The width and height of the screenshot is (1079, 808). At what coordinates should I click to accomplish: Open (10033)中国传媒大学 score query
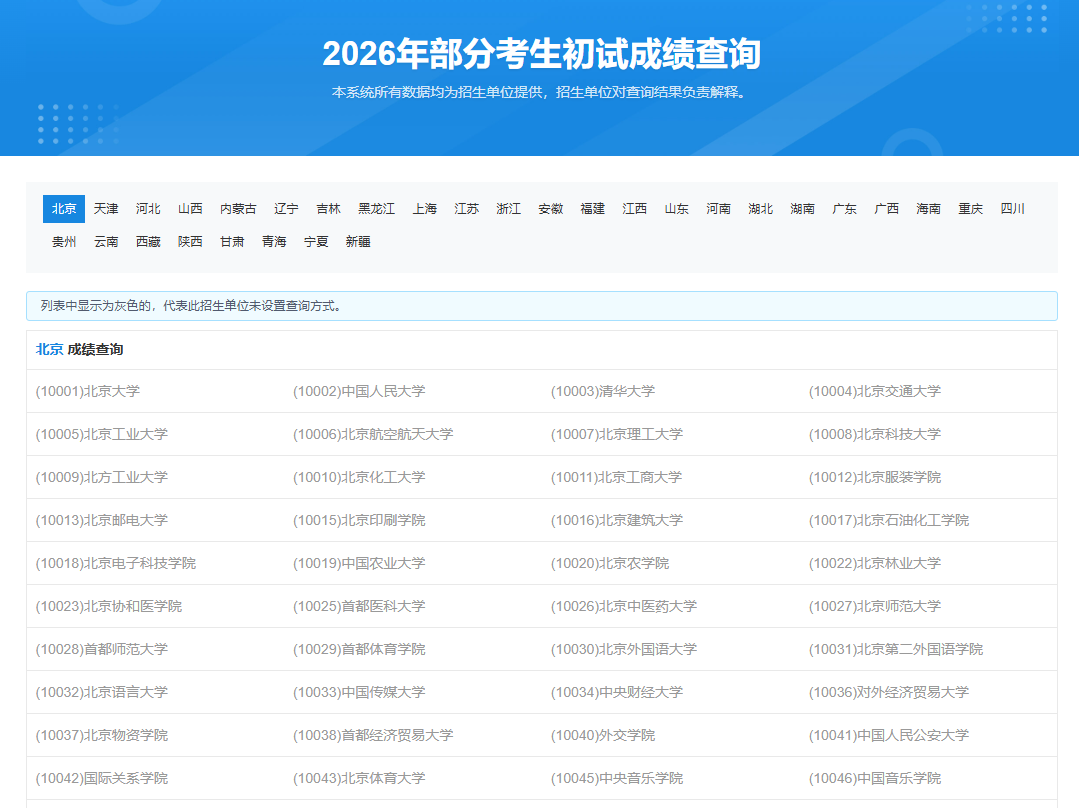pos(359,692)
